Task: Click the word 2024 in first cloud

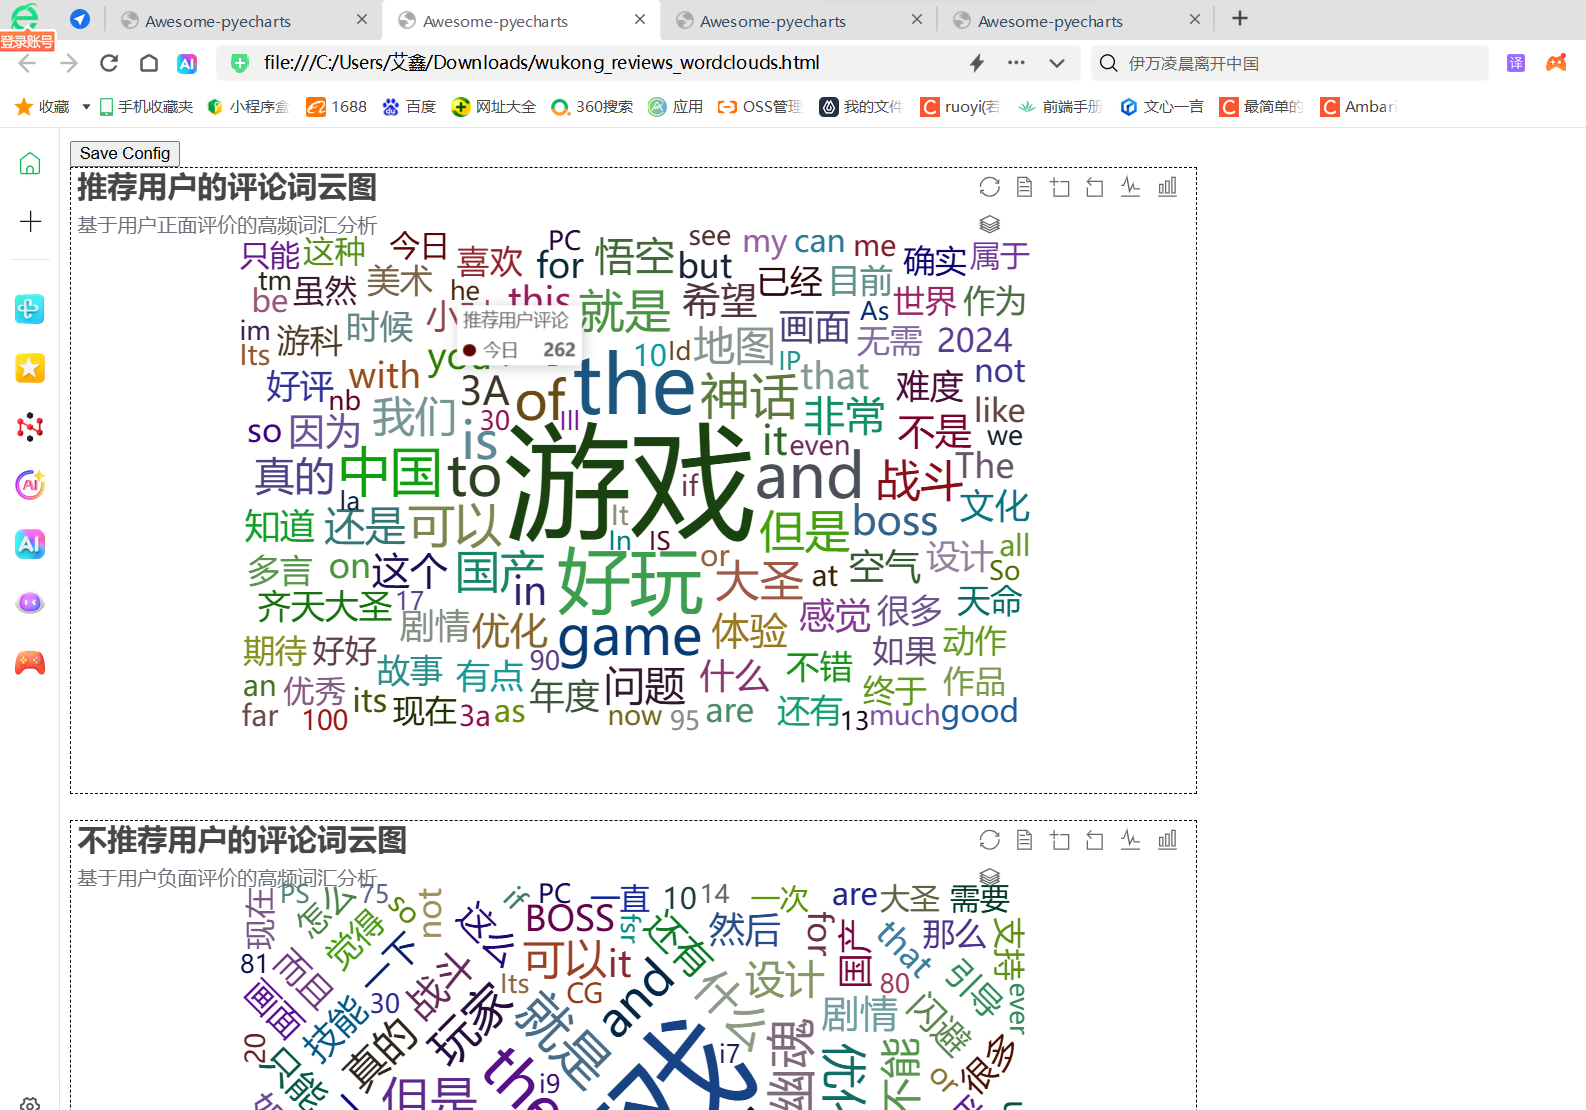Action: pyautogui.click(x=975, y=340)
